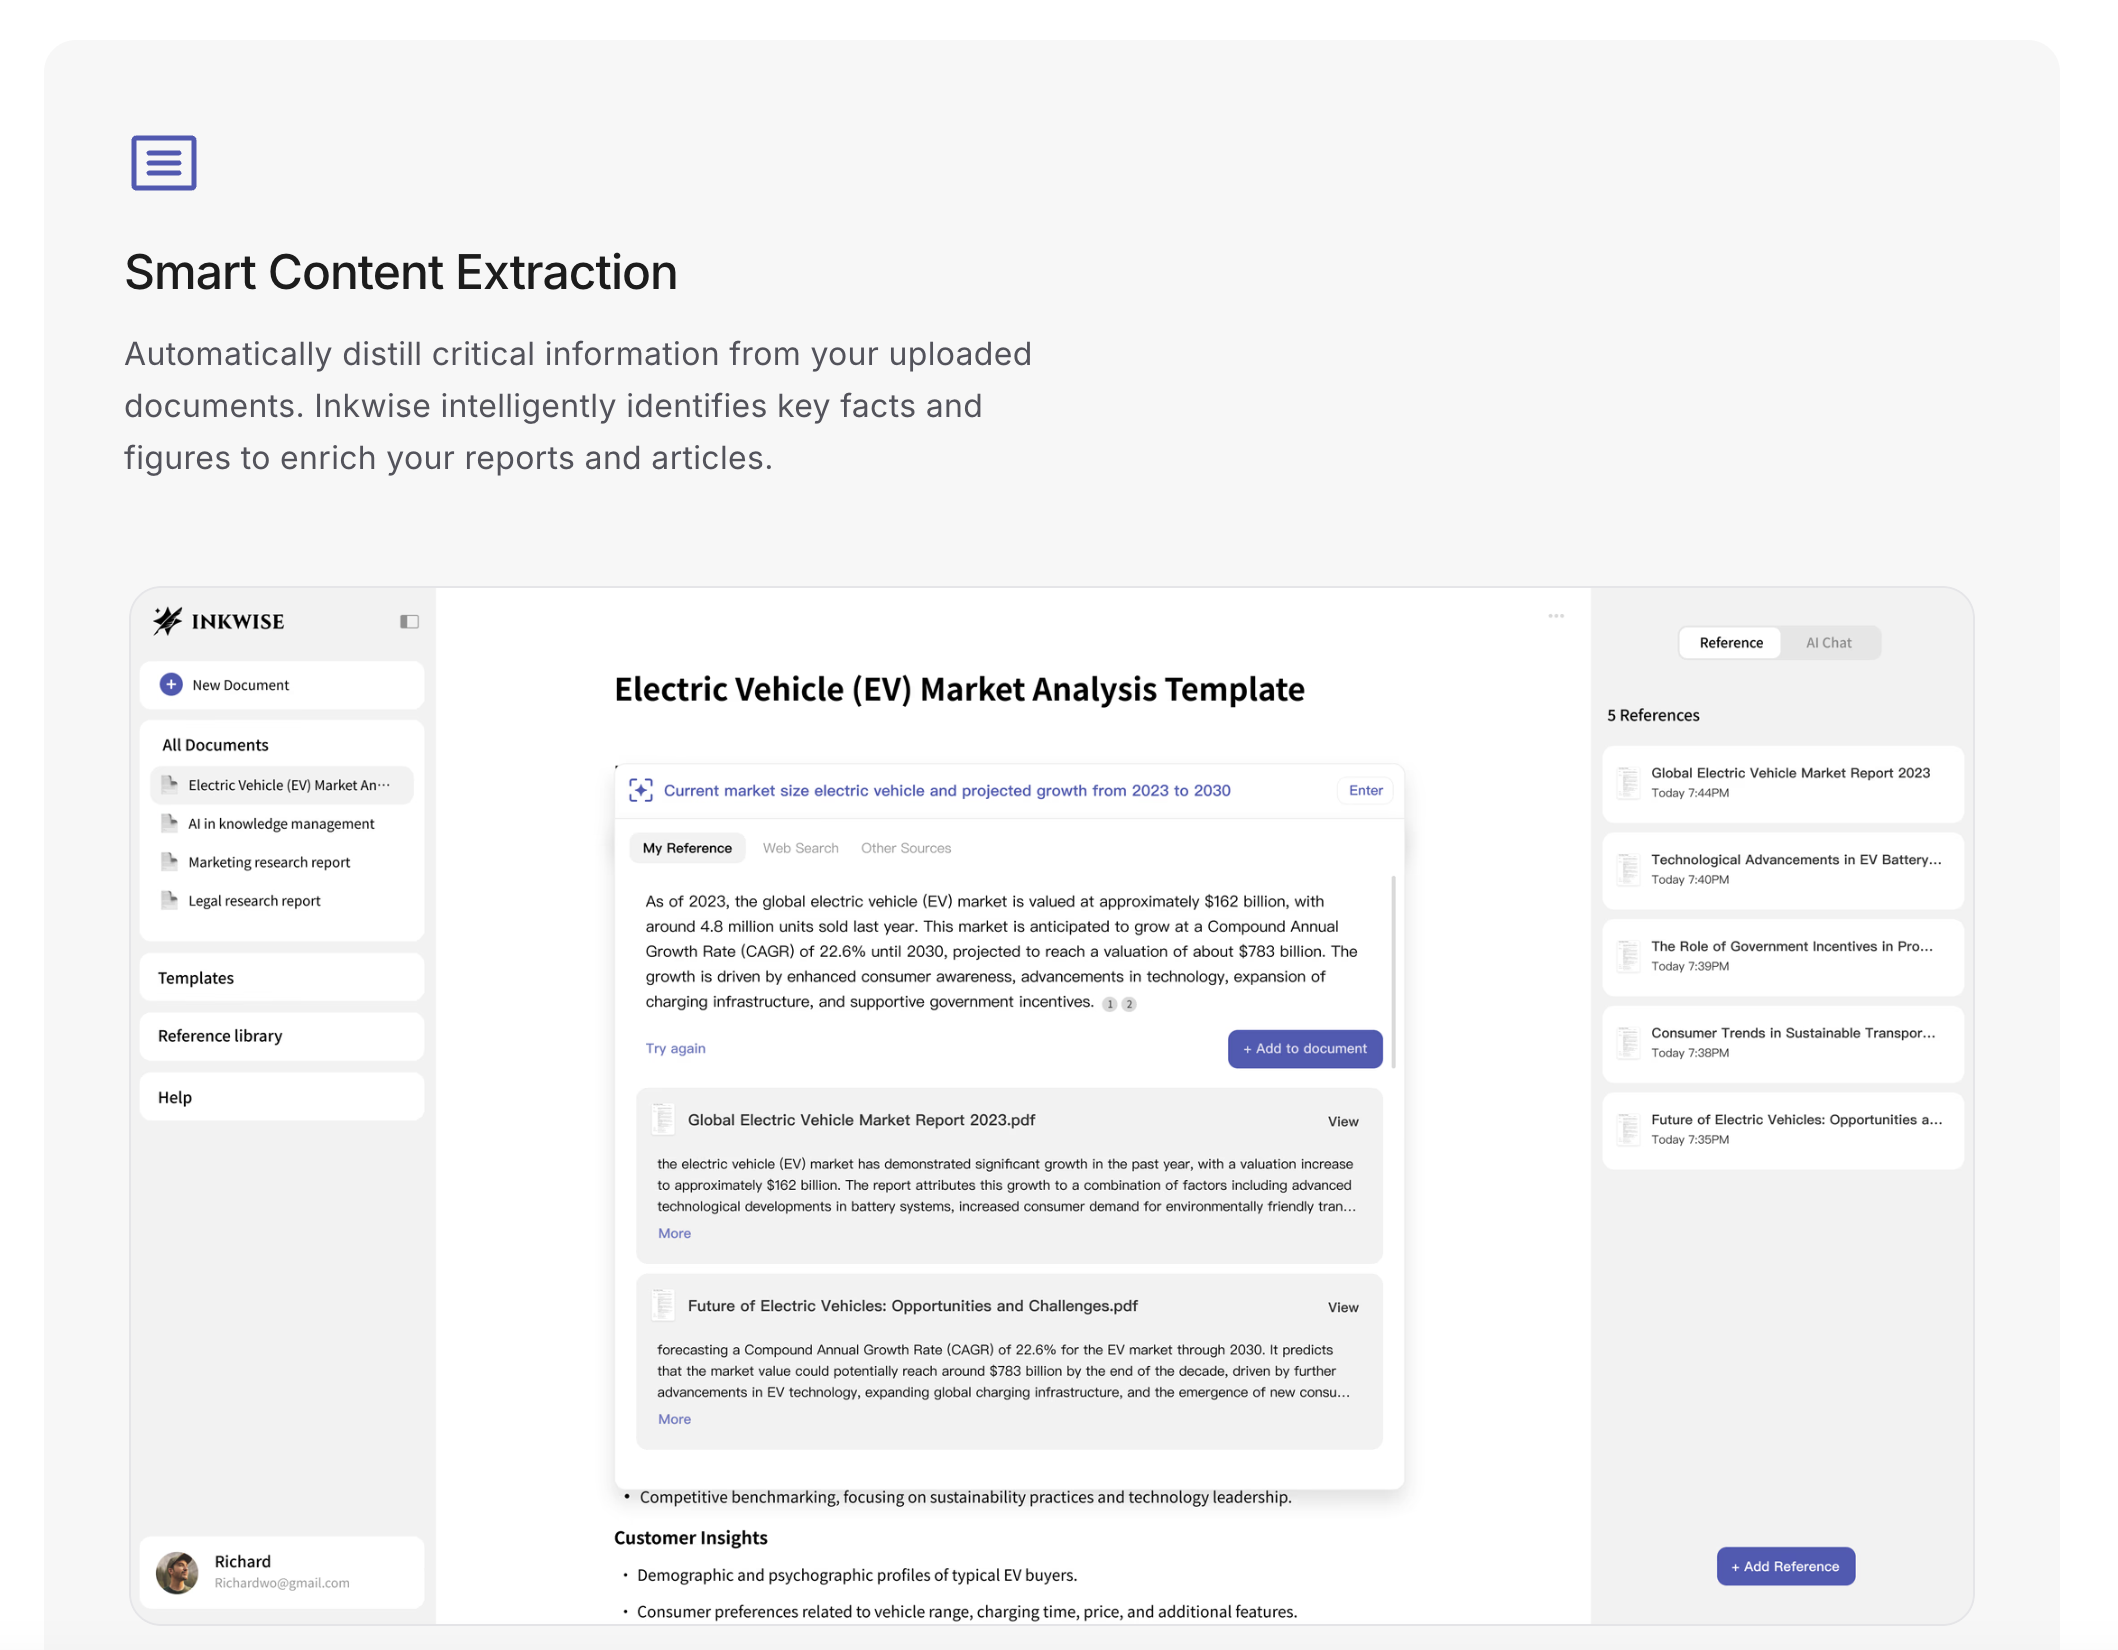Select the Other Sources tab
2118x1650 pixels.
pyautogui.click(x=905, y=848)
